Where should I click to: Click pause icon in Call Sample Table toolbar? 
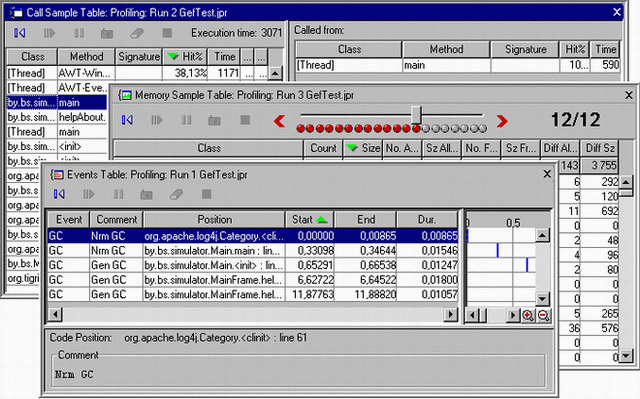pos(79,33)
